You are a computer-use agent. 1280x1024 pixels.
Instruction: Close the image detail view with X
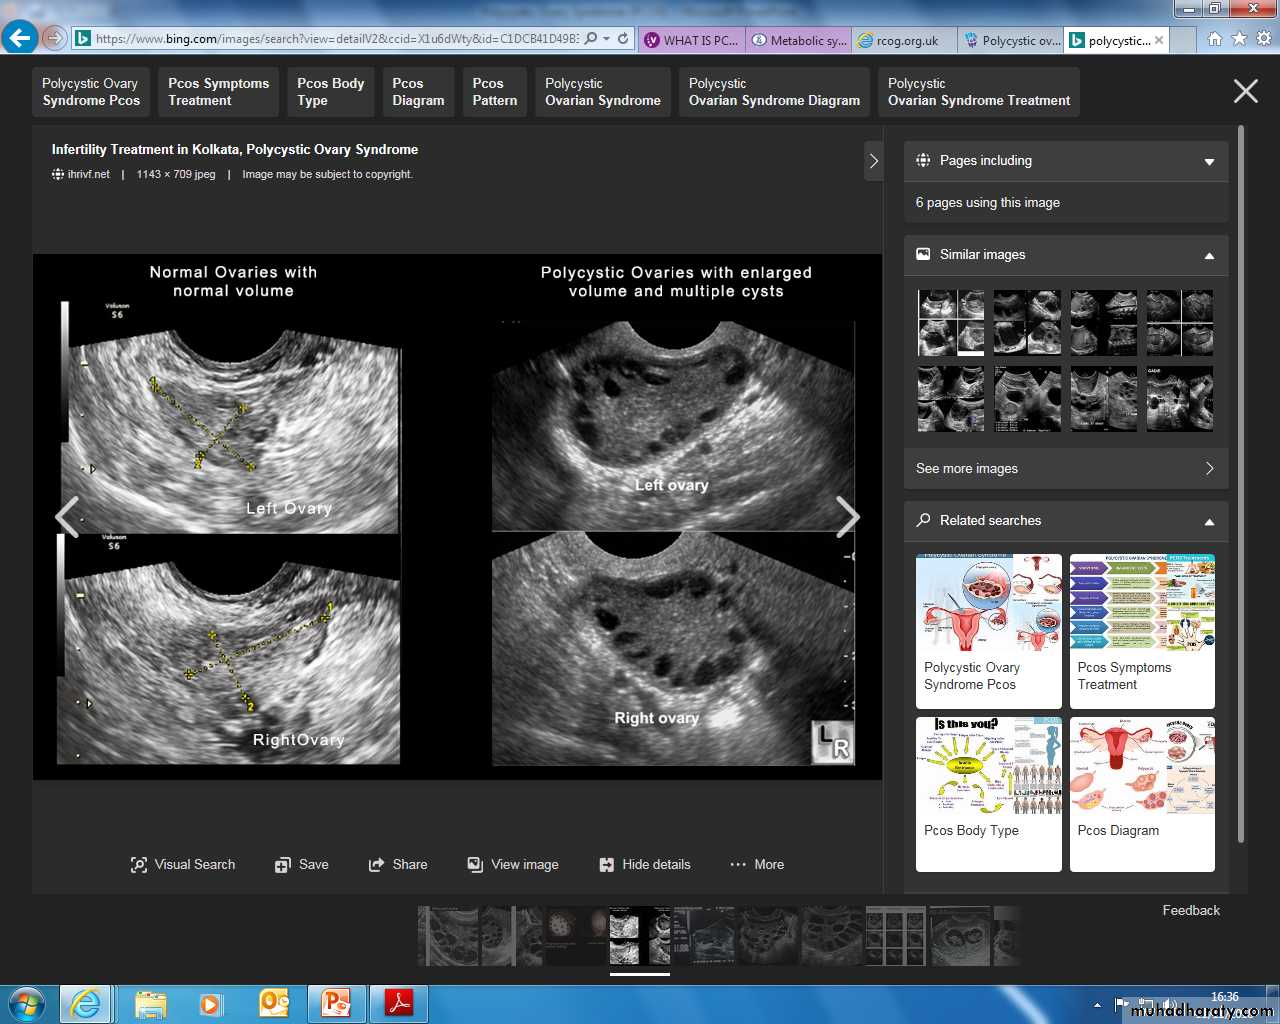coord(1245,92)
